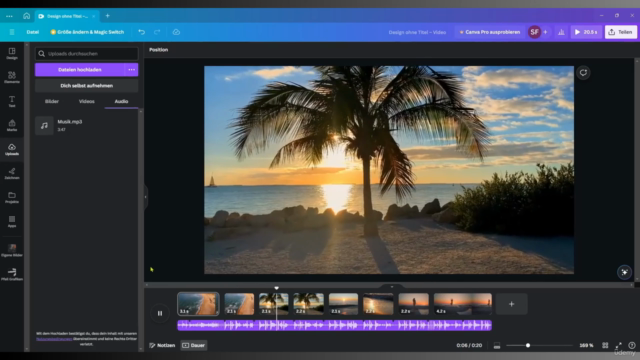Redo the last action

pos(157,32)
